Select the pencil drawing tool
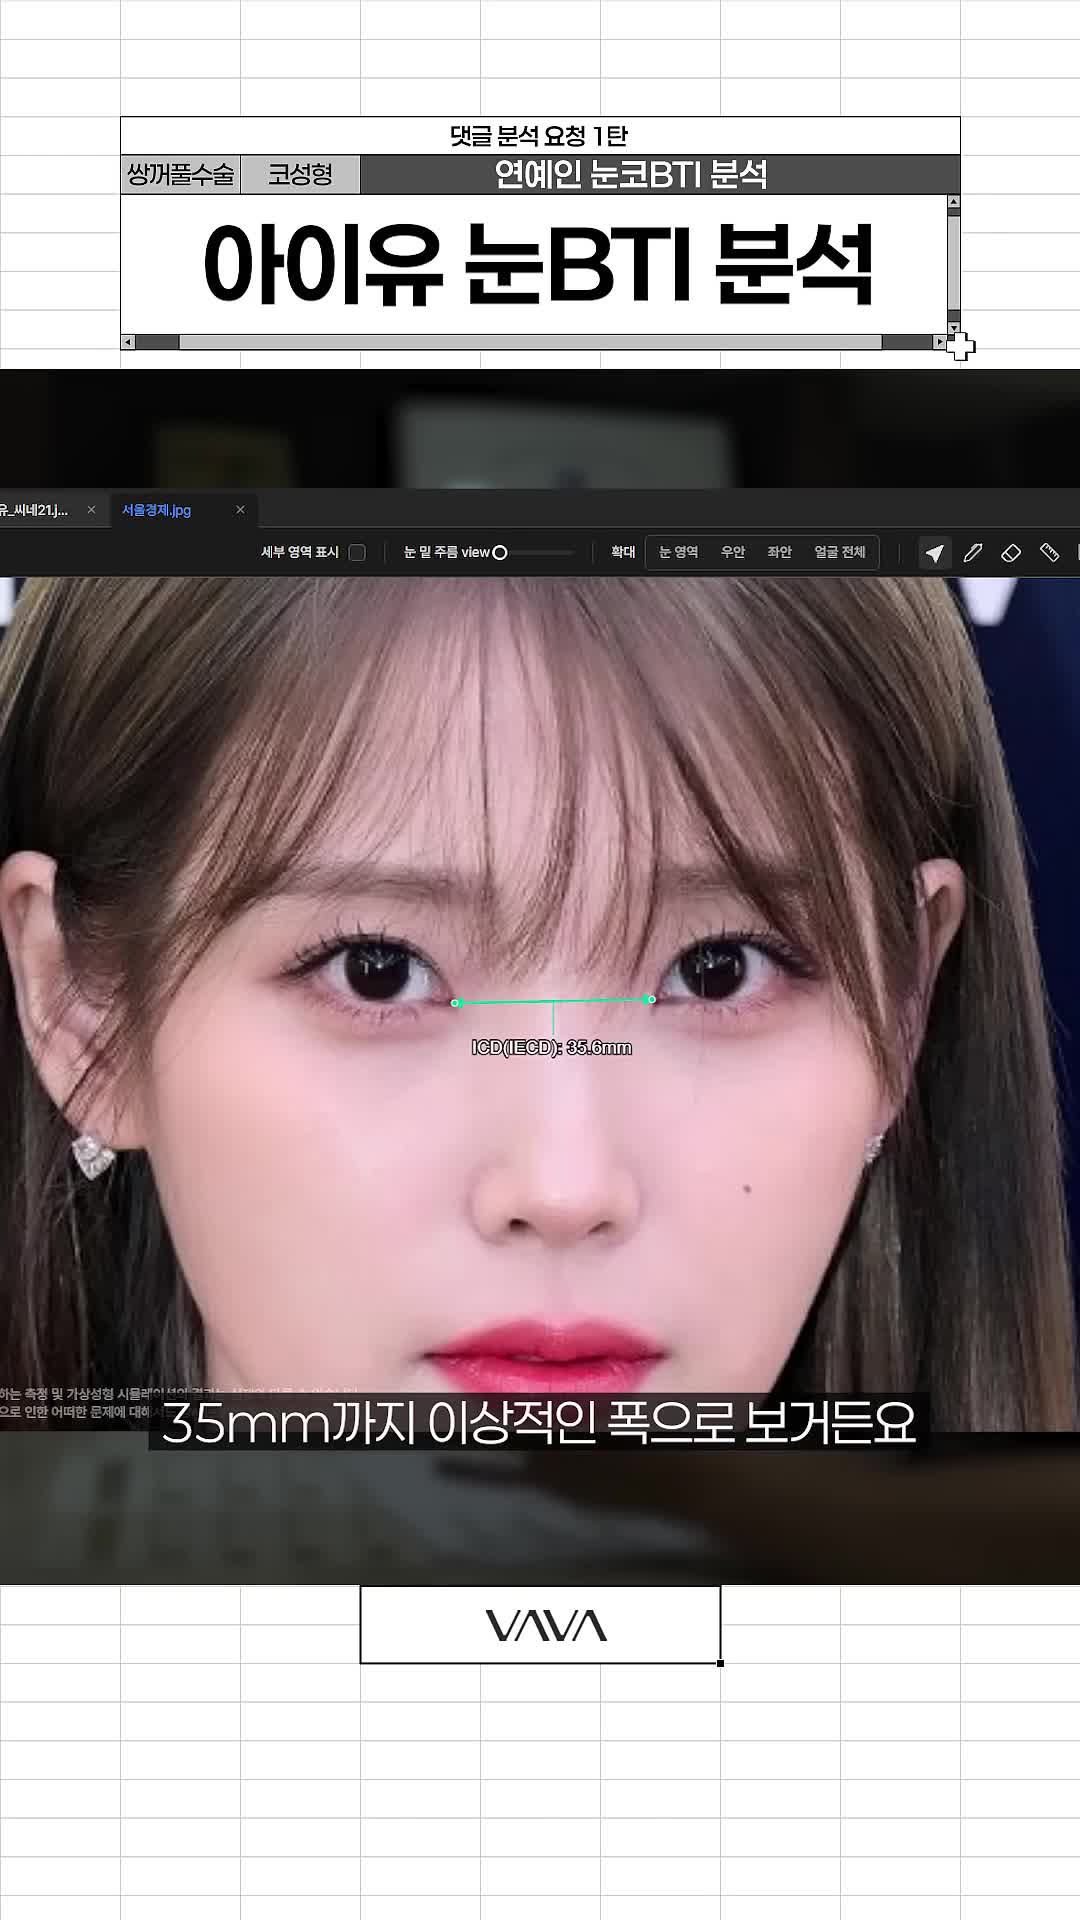1080x1920 pixels. 973,553
